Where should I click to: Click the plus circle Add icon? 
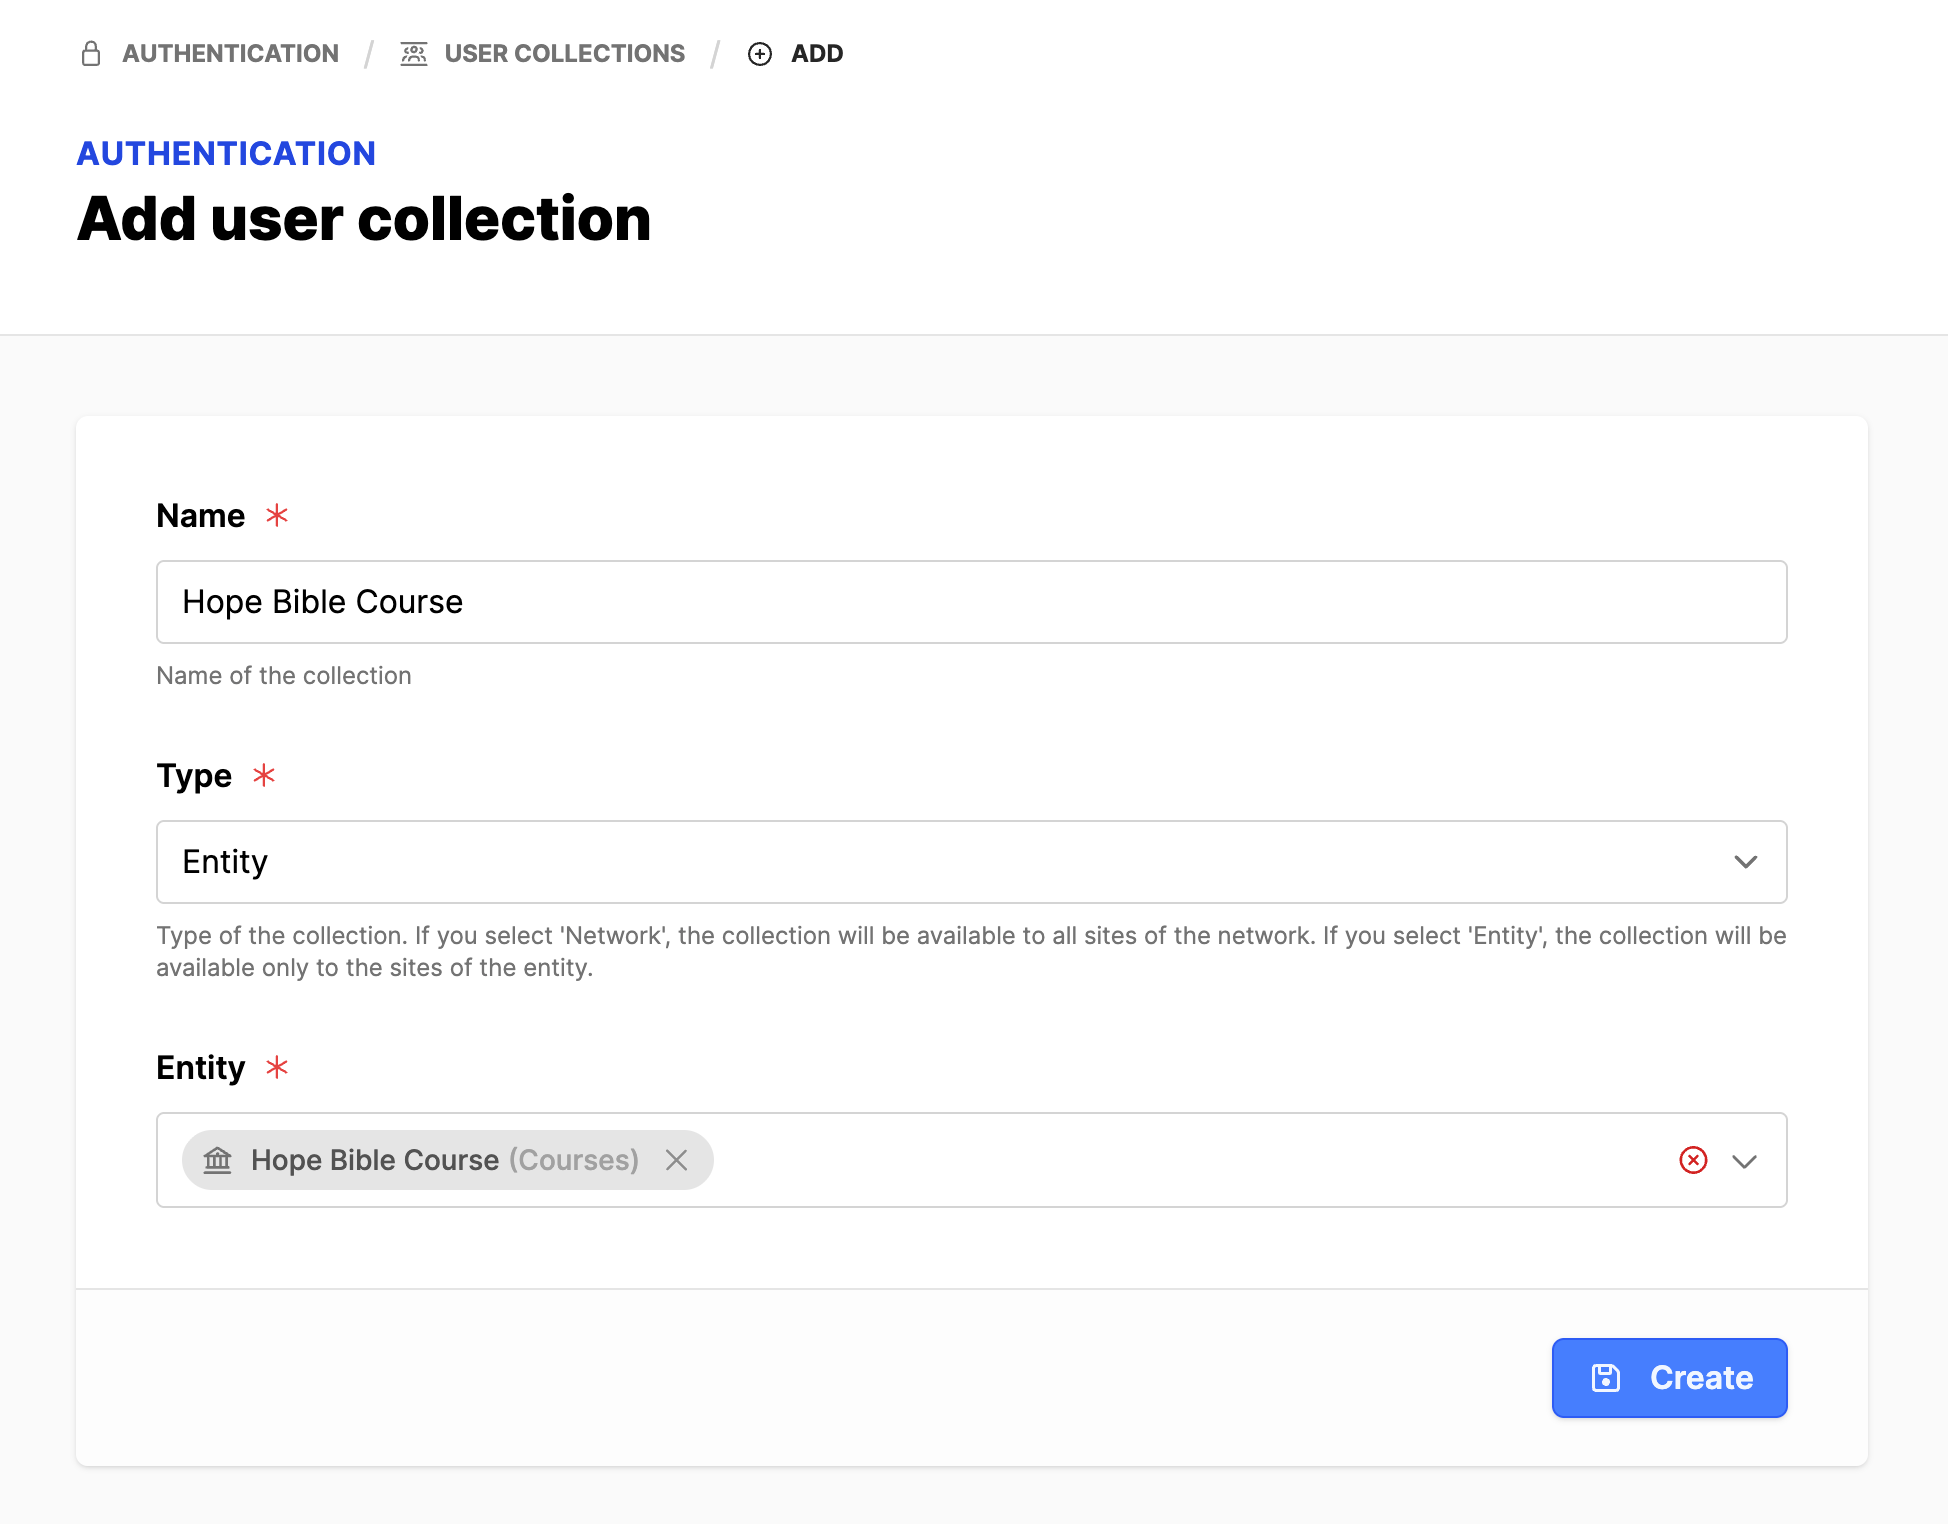click(760, 54)
